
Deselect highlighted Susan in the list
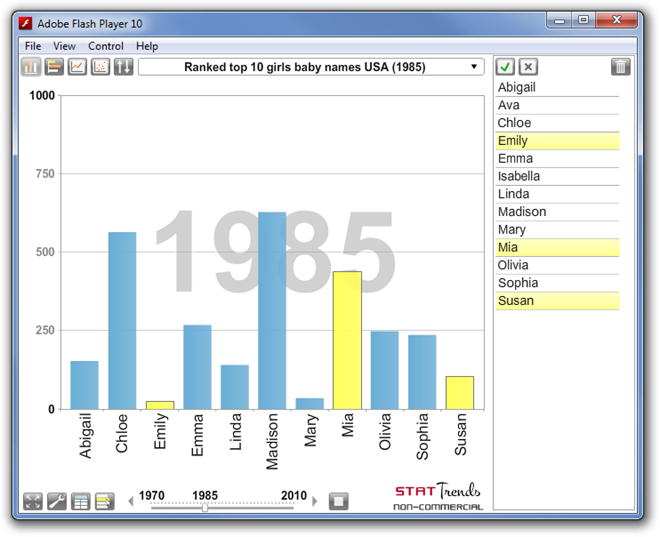coord(557,301)
